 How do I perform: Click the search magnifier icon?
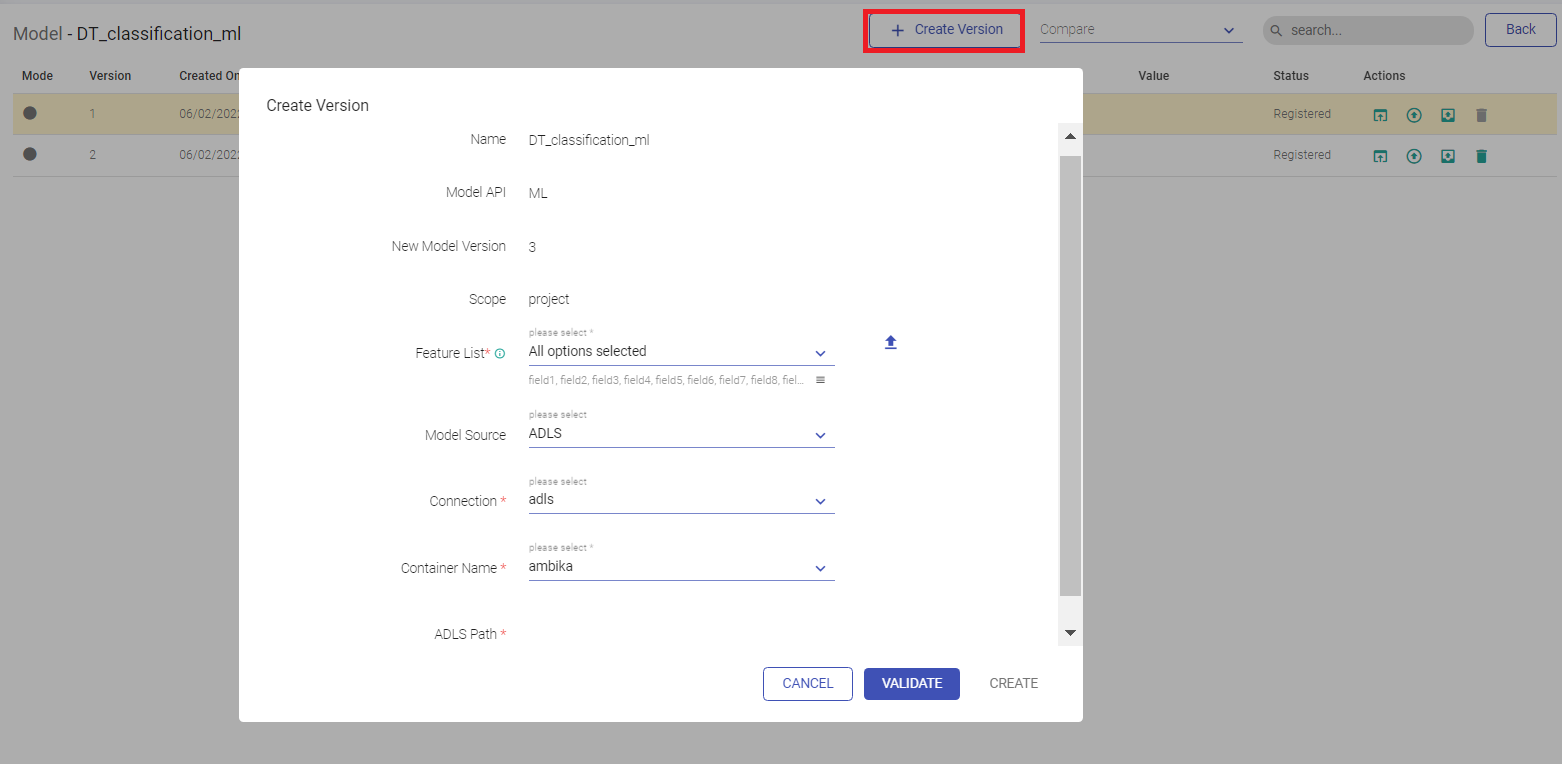pyautogui.click(x=1276, y=31)
